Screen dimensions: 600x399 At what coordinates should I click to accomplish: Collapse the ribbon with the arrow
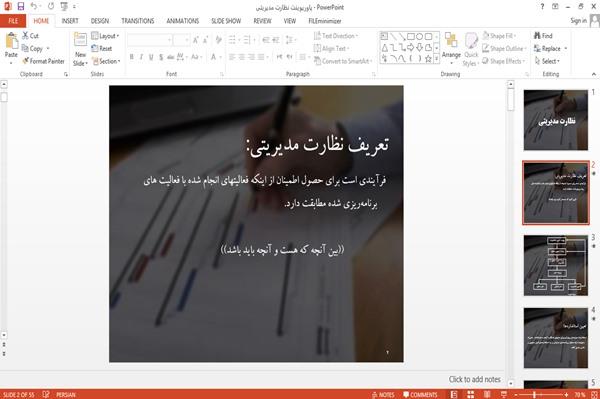tap(594, 74)
